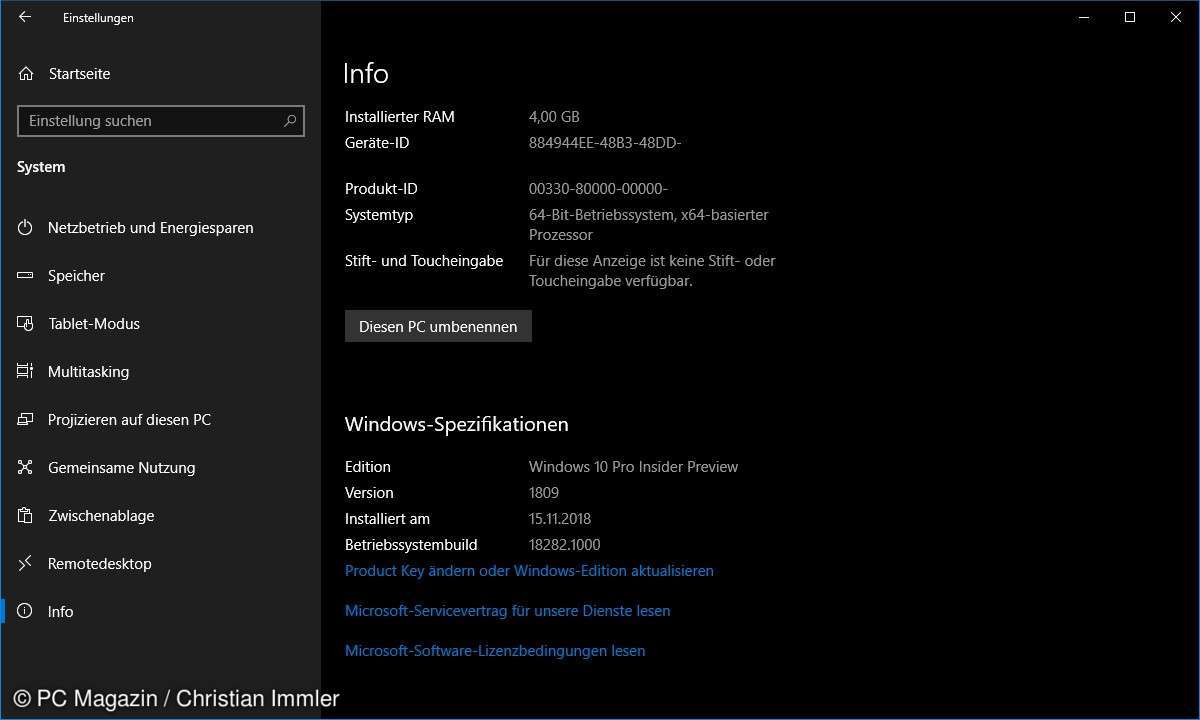Screen dimensions: 1200x720
Task: Read the Microsoft-Software-Lizenzbedingungen link
Action: click(495, 651)
